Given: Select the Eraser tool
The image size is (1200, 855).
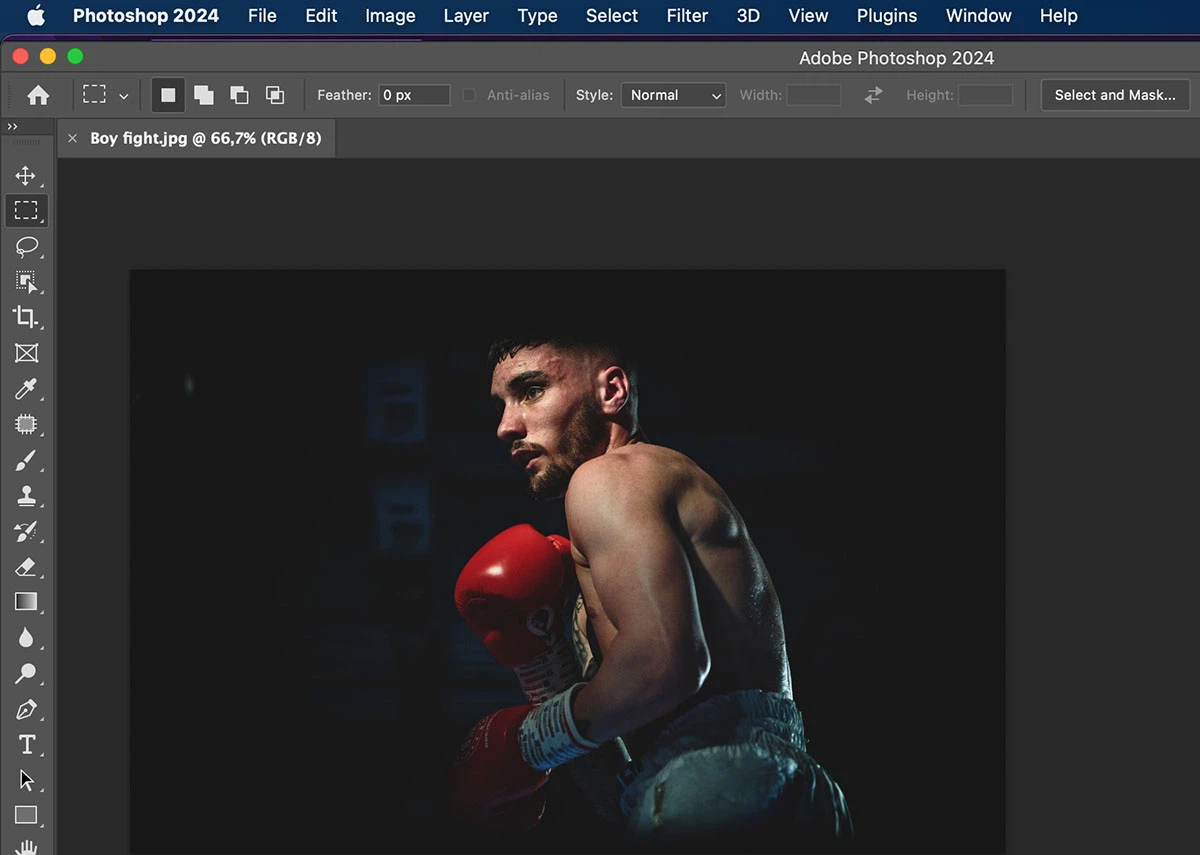Looking at the screenshot, I should [x=27, y=567].
